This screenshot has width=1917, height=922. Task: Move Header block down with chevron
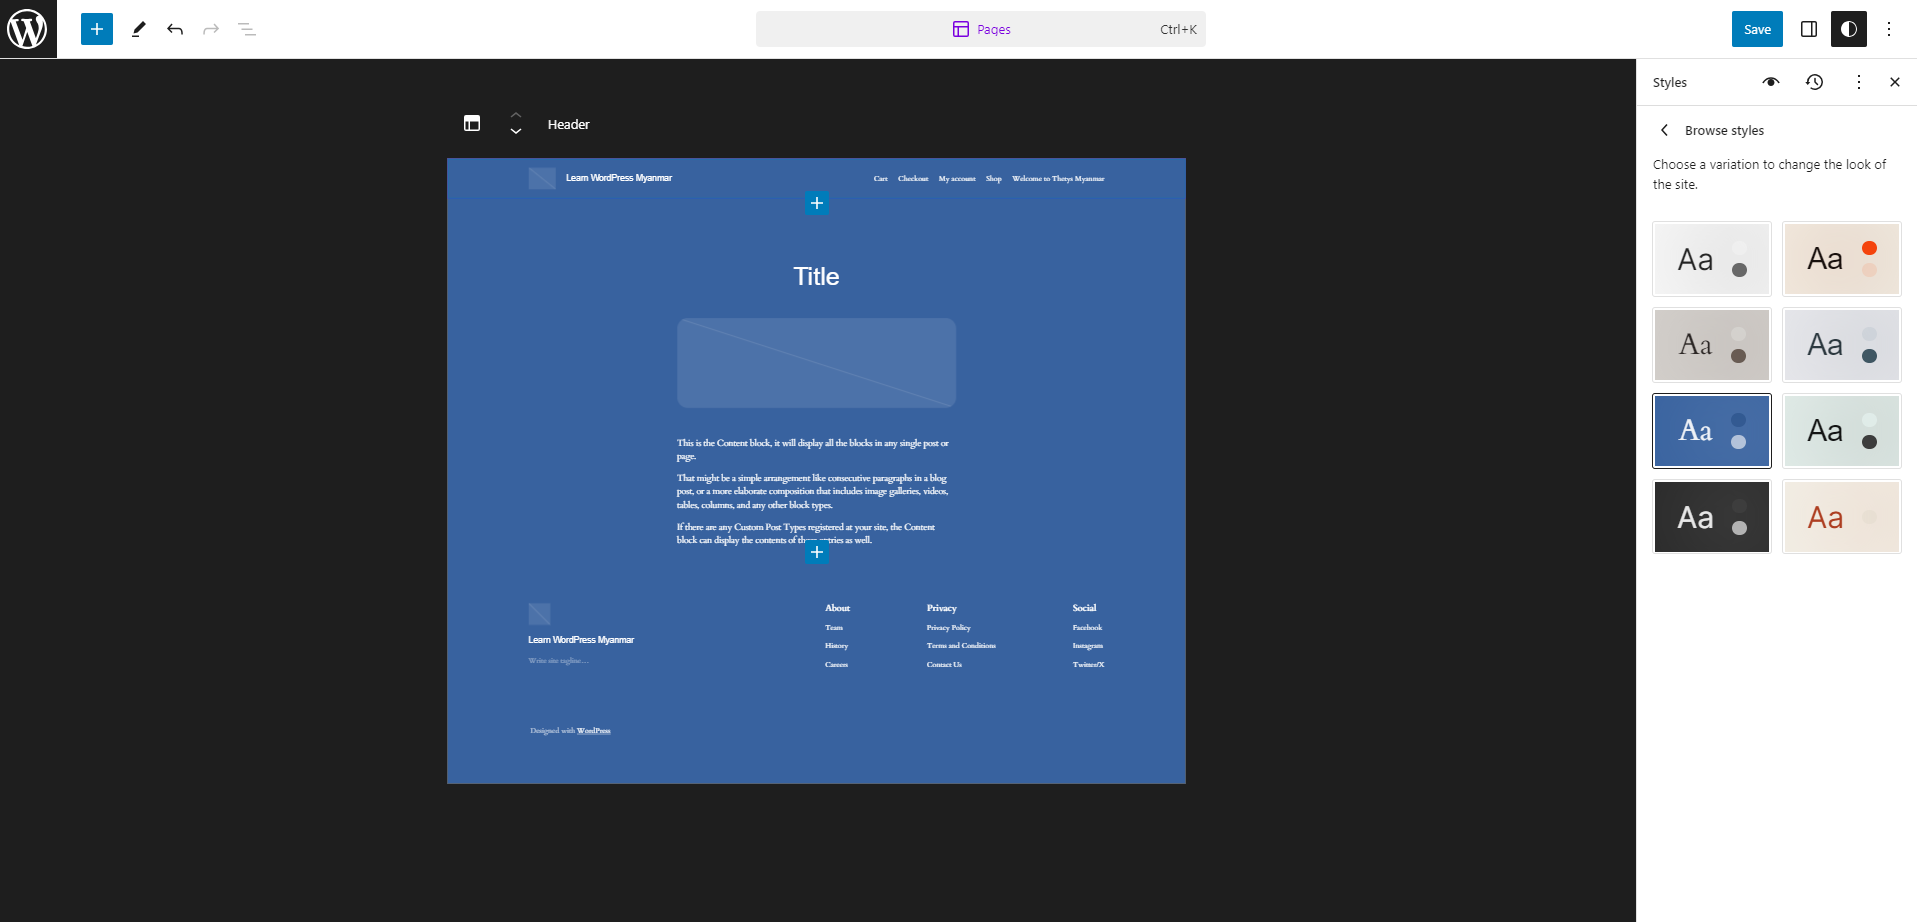click(516, 132)
